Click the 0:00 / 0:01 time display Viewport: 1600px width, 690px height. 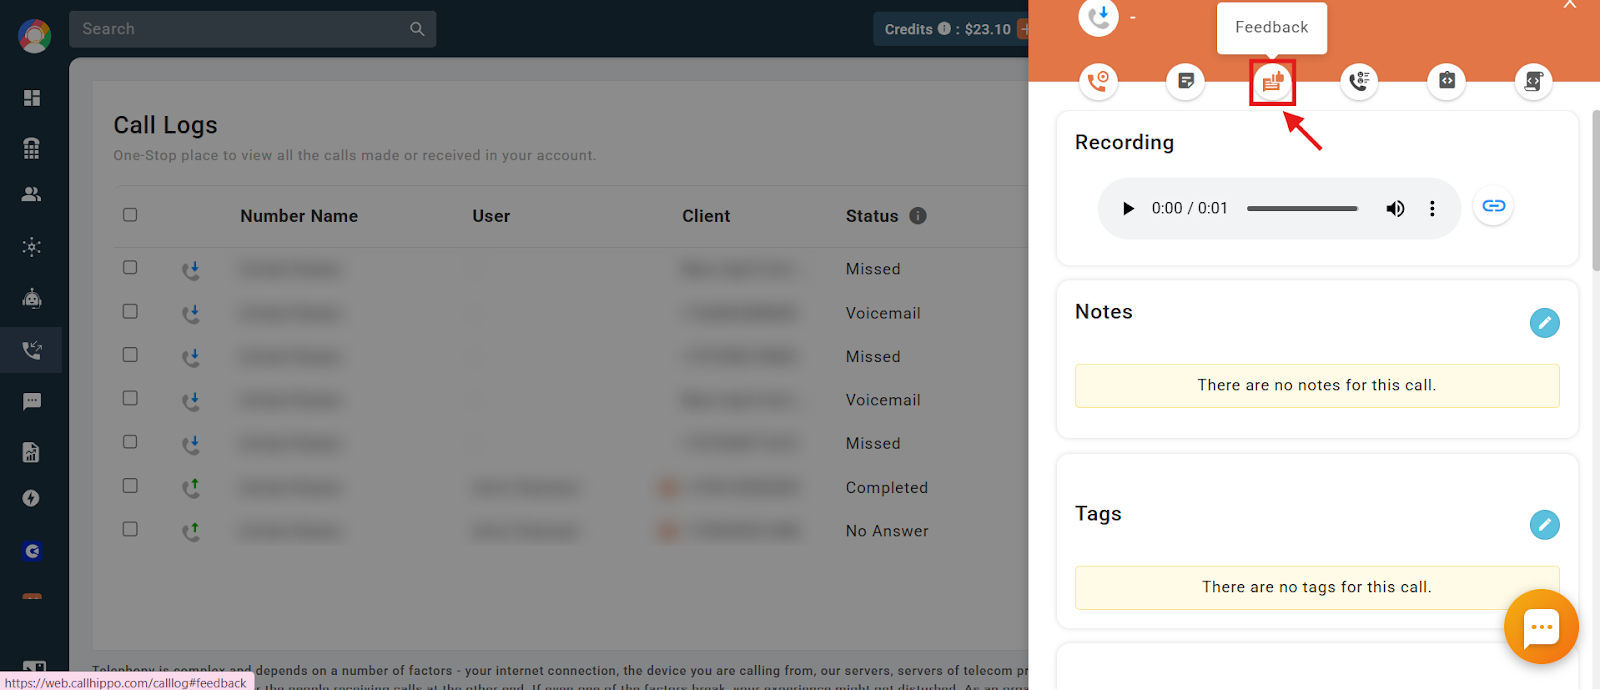1189,208
